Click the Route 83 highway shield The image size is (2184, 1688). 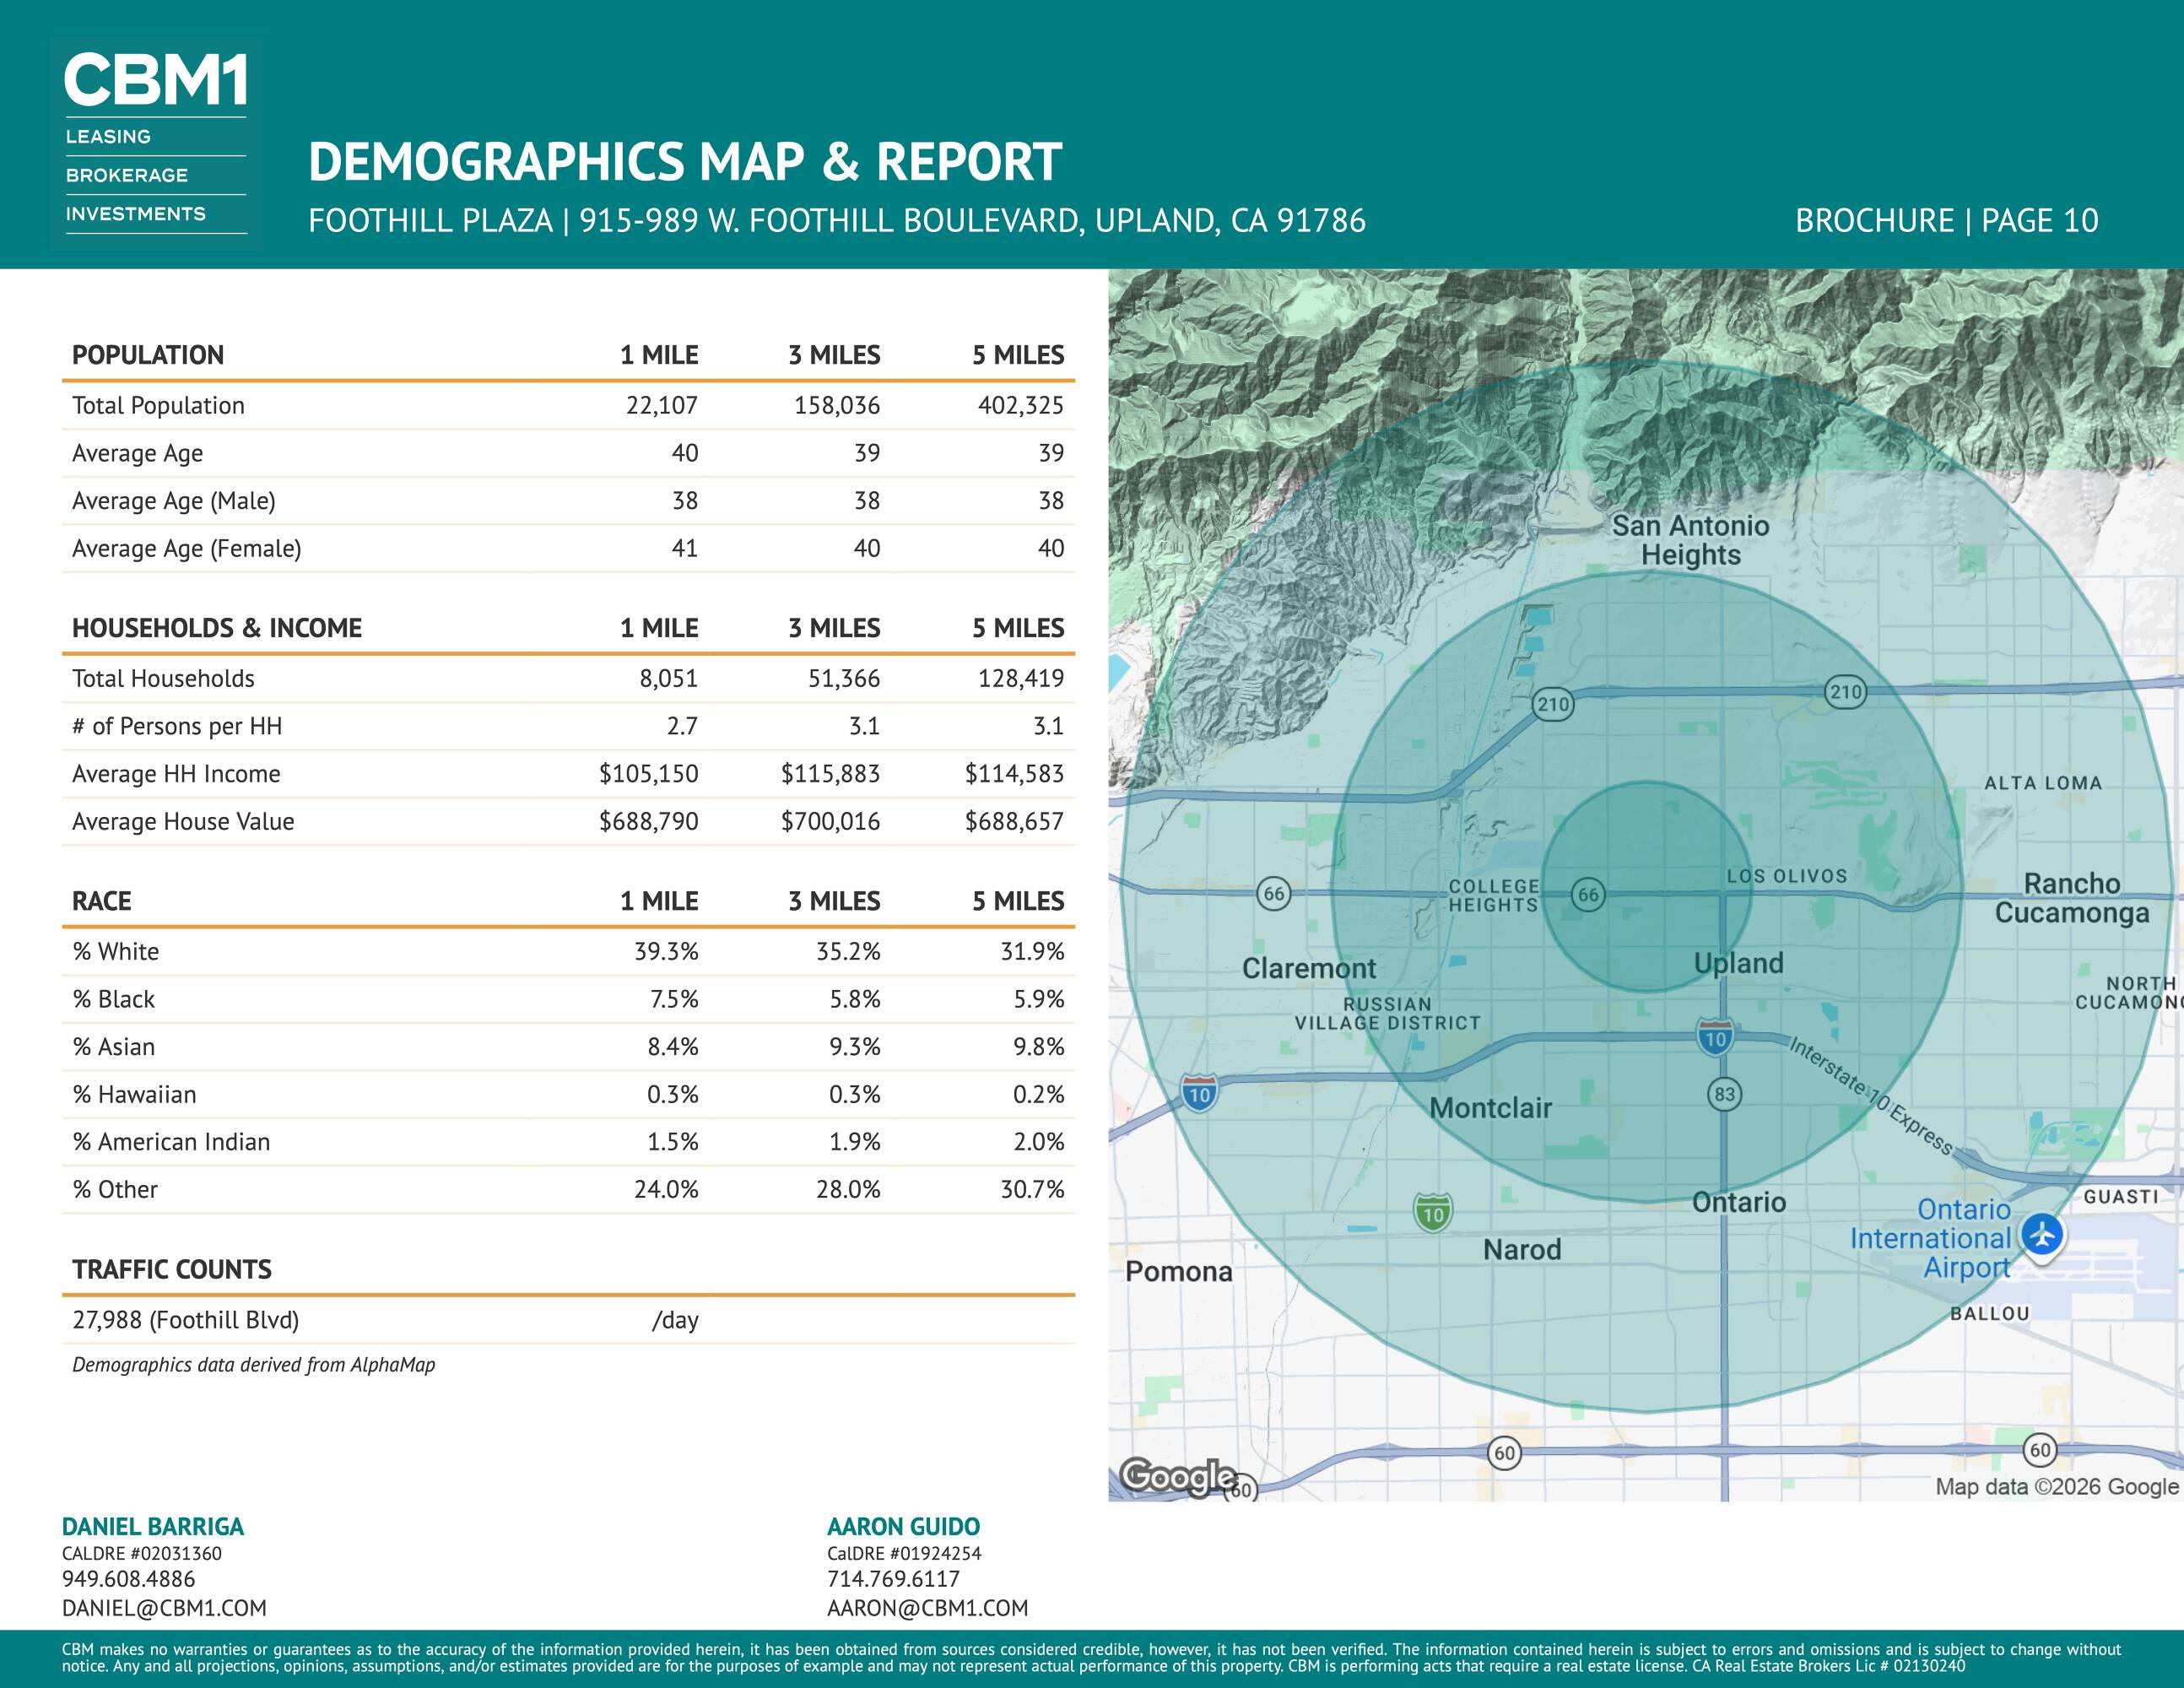click(x=1724, y=1094)
